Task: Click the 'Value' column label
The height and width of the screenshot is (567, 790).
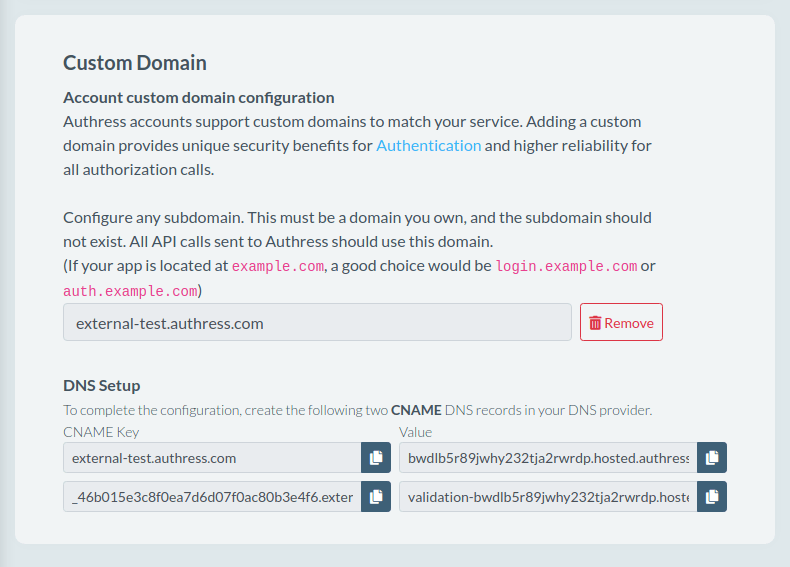Action: (416, 432)
